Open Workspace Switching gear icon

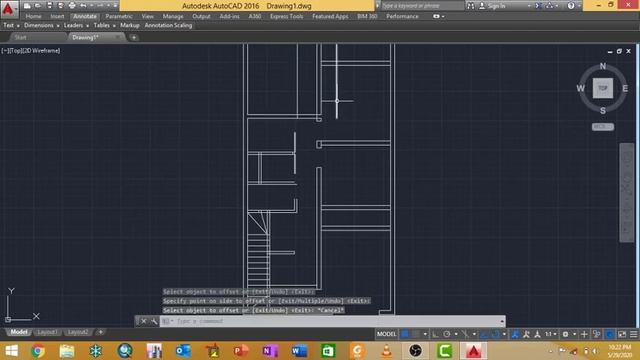coord(565,334)
